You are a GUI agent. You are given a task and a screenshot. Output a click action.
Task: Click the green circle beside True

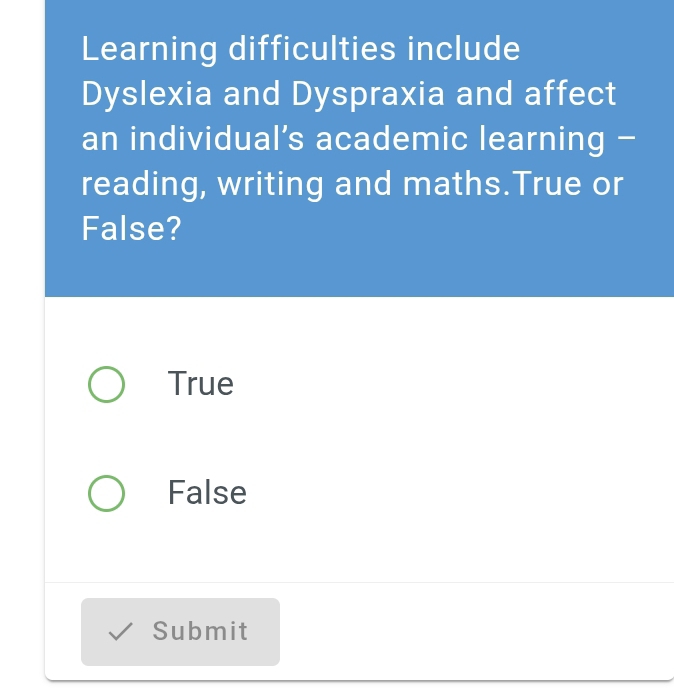click(x=106, y=385)
